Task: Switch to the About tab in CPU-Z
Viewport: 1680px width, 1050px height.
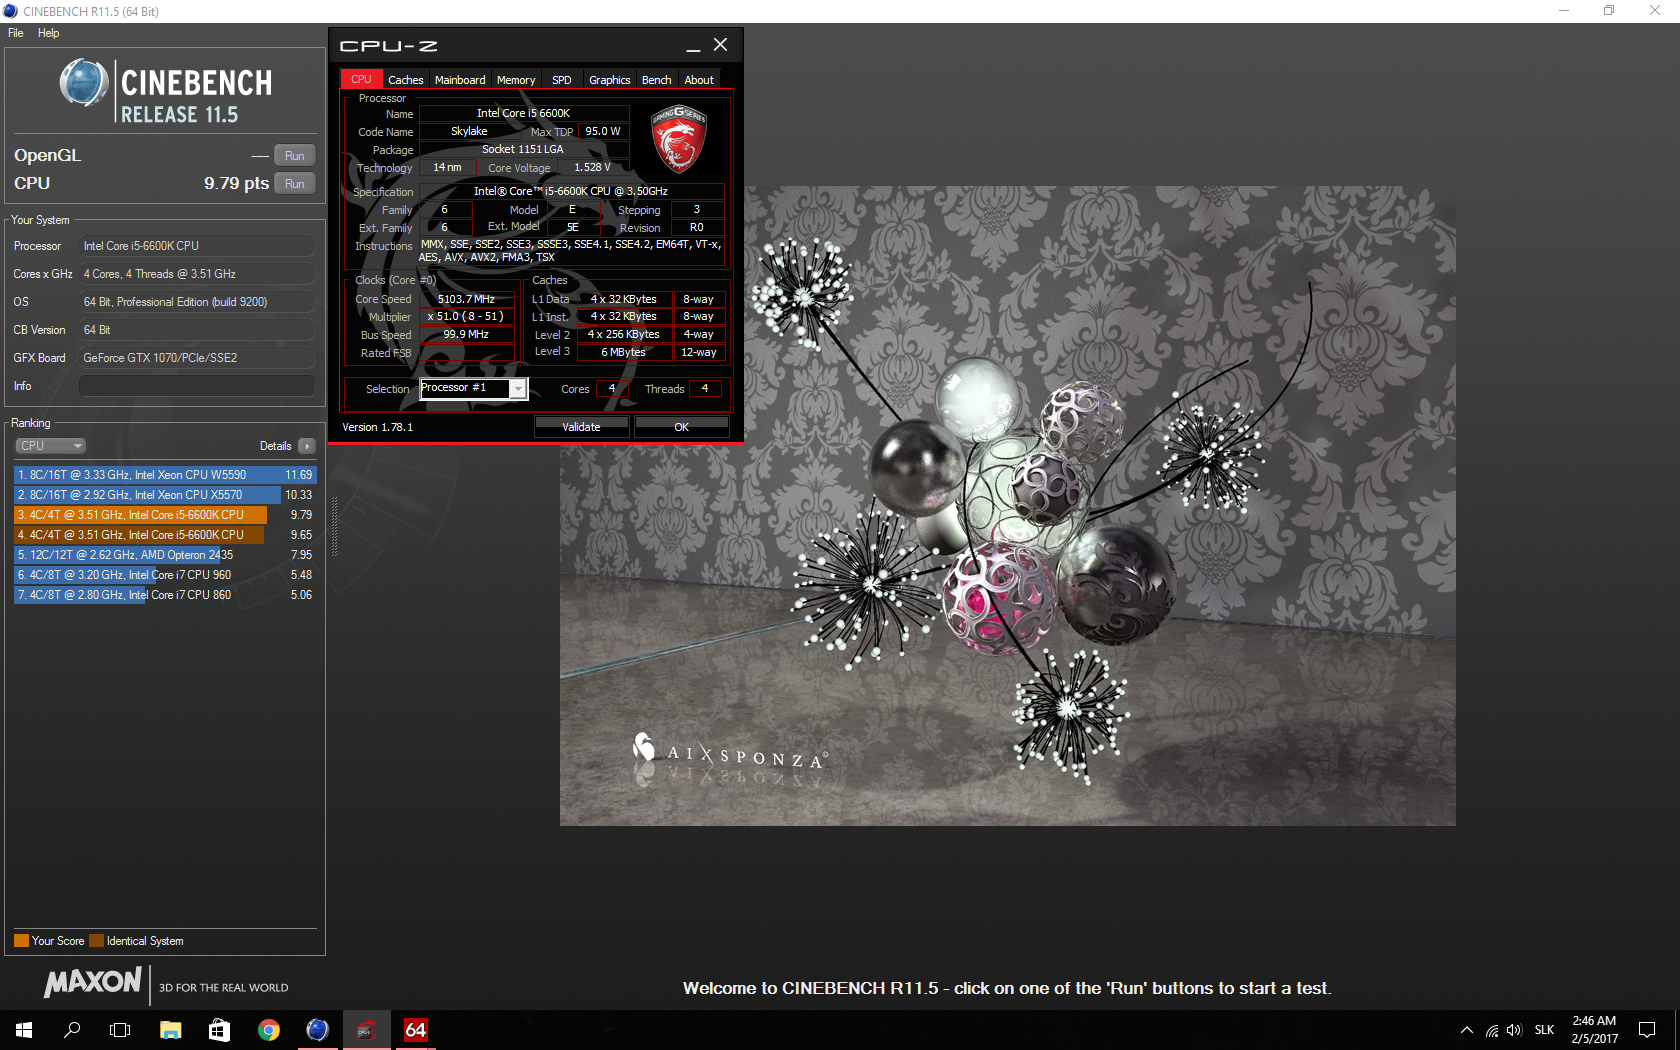Action: (x=699, y=80)
